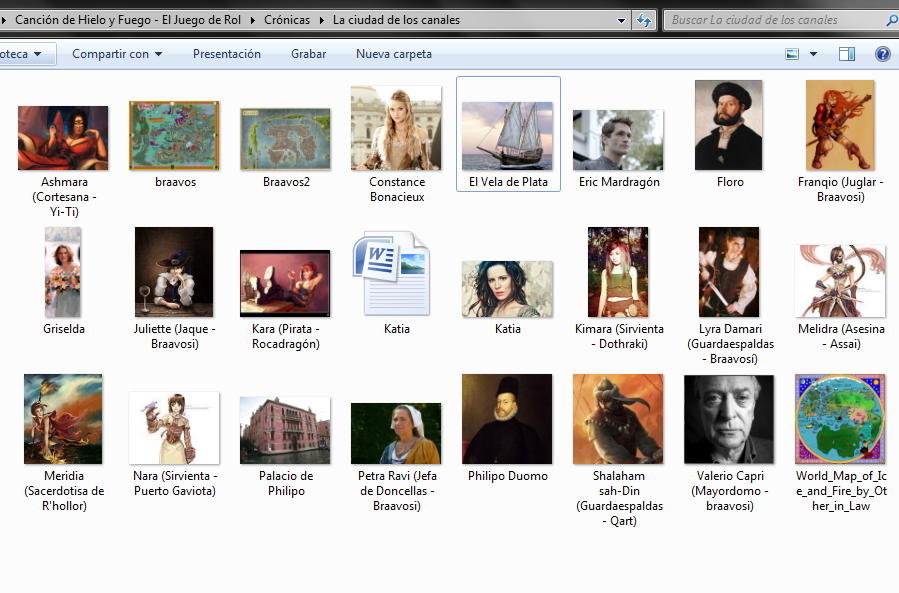
Task: Go to Canción de Hielo y Fuego breadcrumb
Action: tap(128, 20)
